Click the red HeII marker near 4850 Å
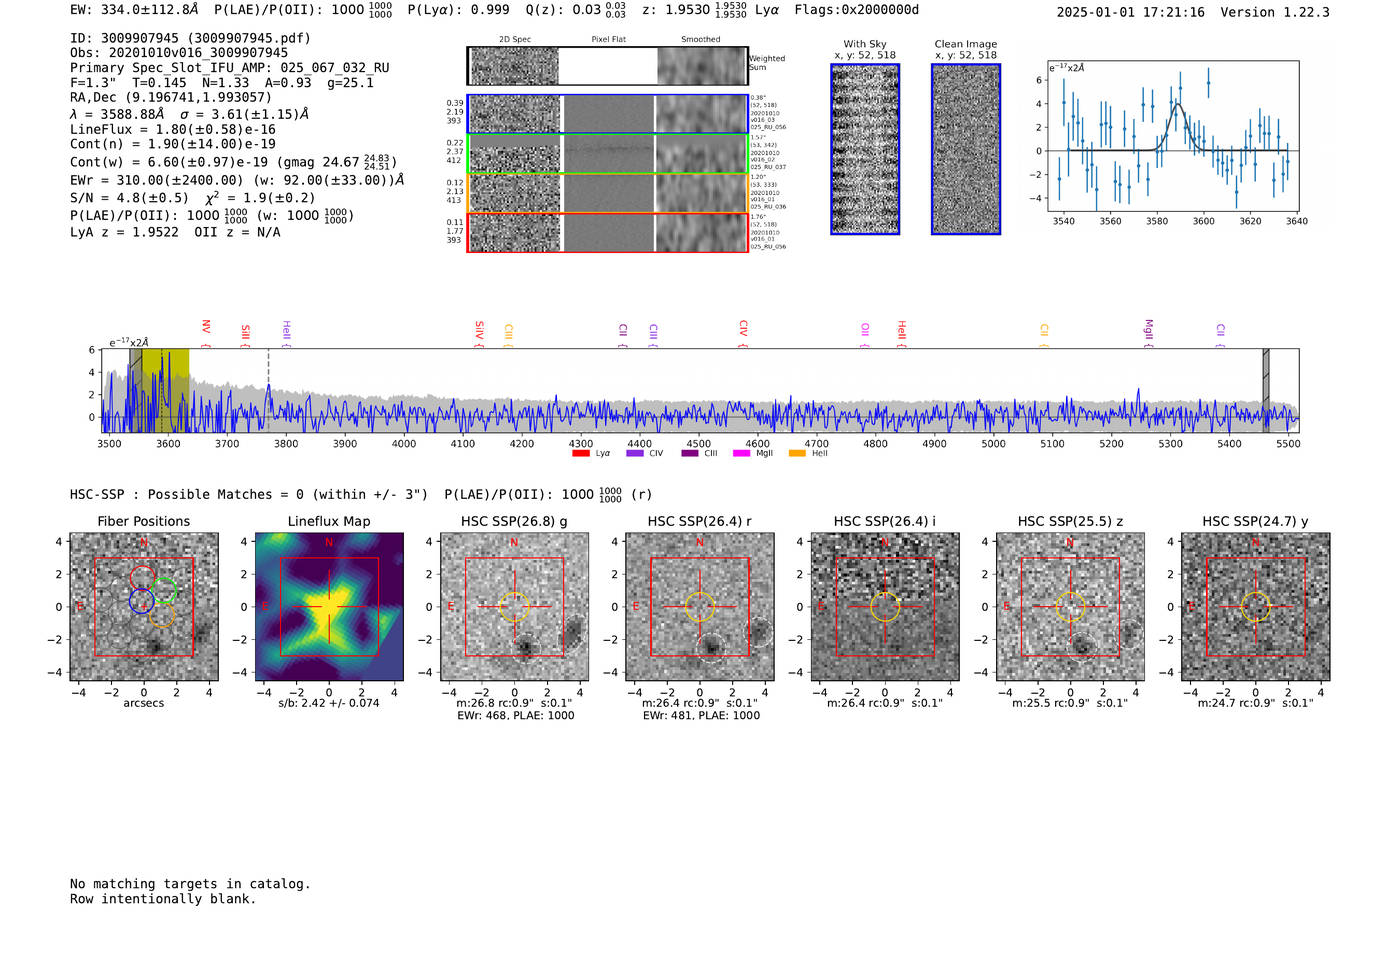This screenshot has height=953, width=1400. pos(901,333)
